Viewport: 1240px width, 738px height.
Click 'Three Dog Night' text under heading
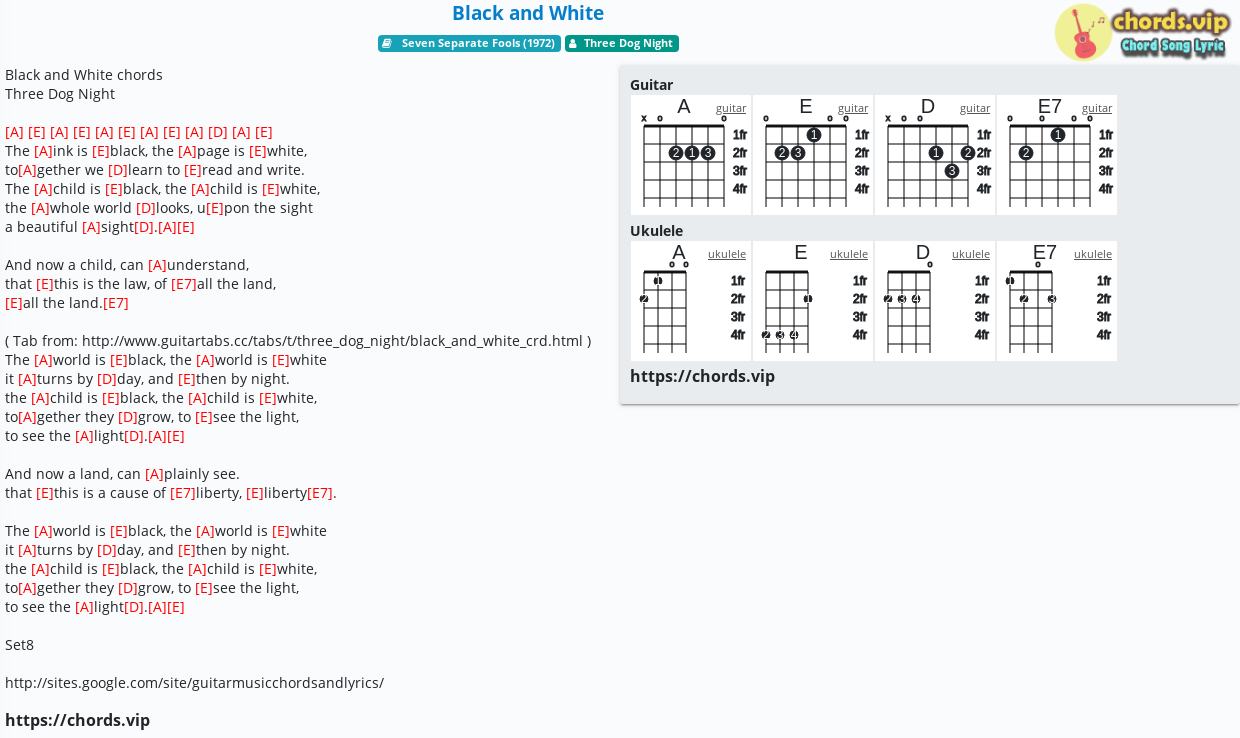(x=60, y=94)
